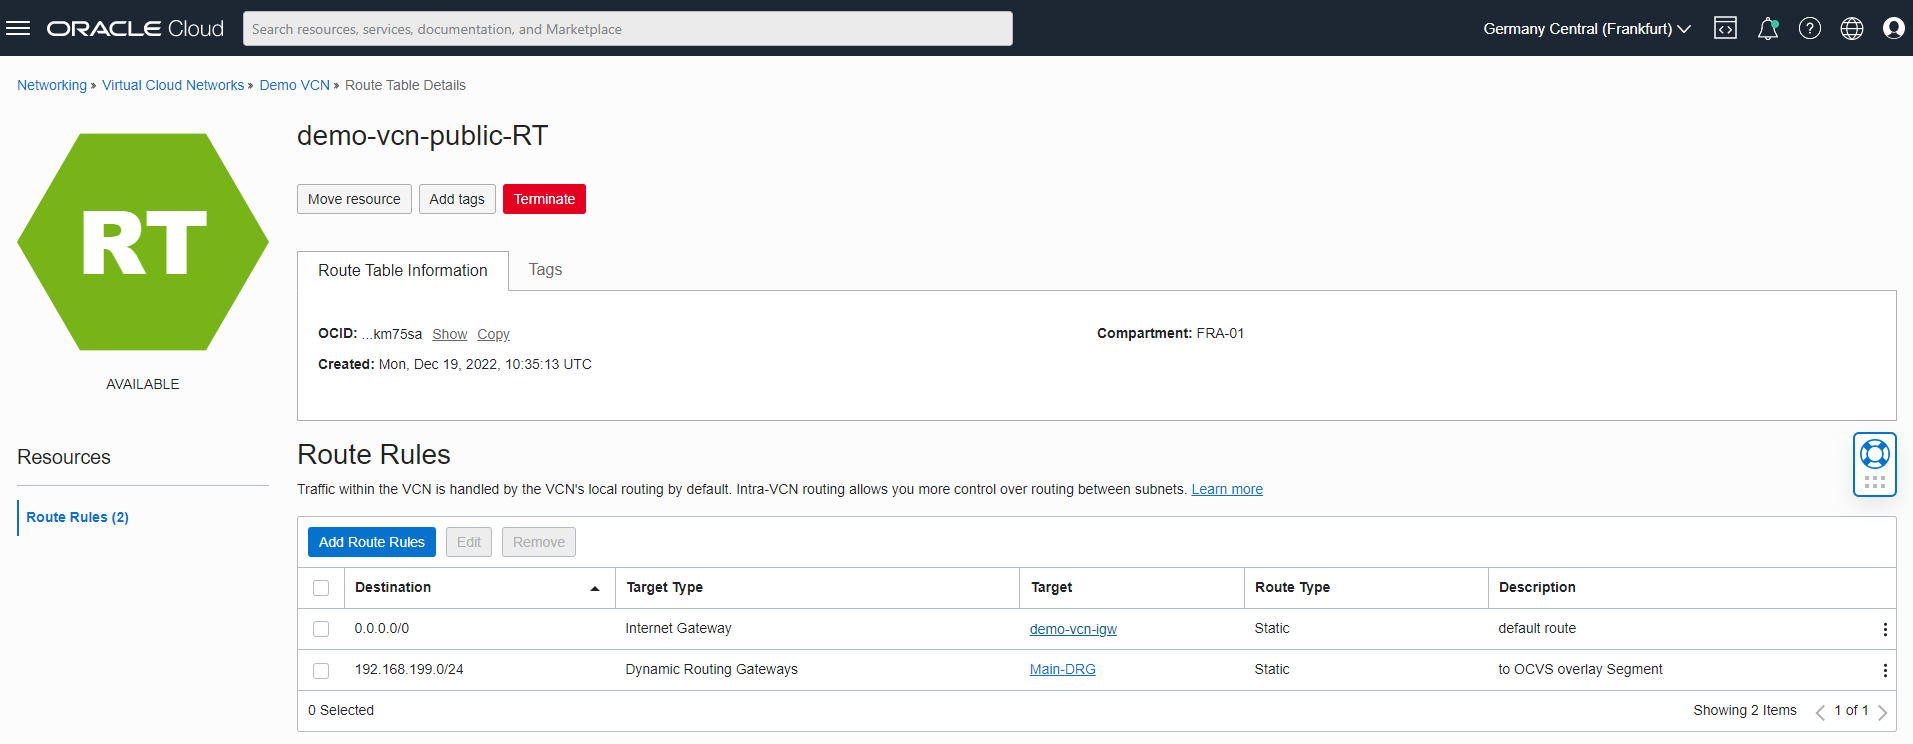
Task: Open the hamburger navigation menu
Action: click(x=18, y=28)
